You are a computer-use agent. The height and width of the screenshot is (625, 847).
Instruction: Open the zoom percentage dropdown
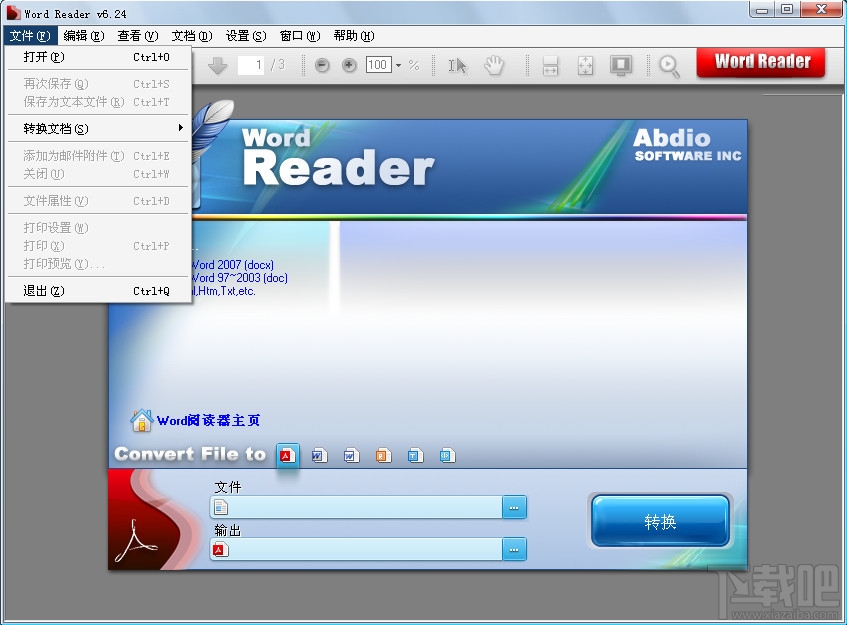[x=397, y=65]
